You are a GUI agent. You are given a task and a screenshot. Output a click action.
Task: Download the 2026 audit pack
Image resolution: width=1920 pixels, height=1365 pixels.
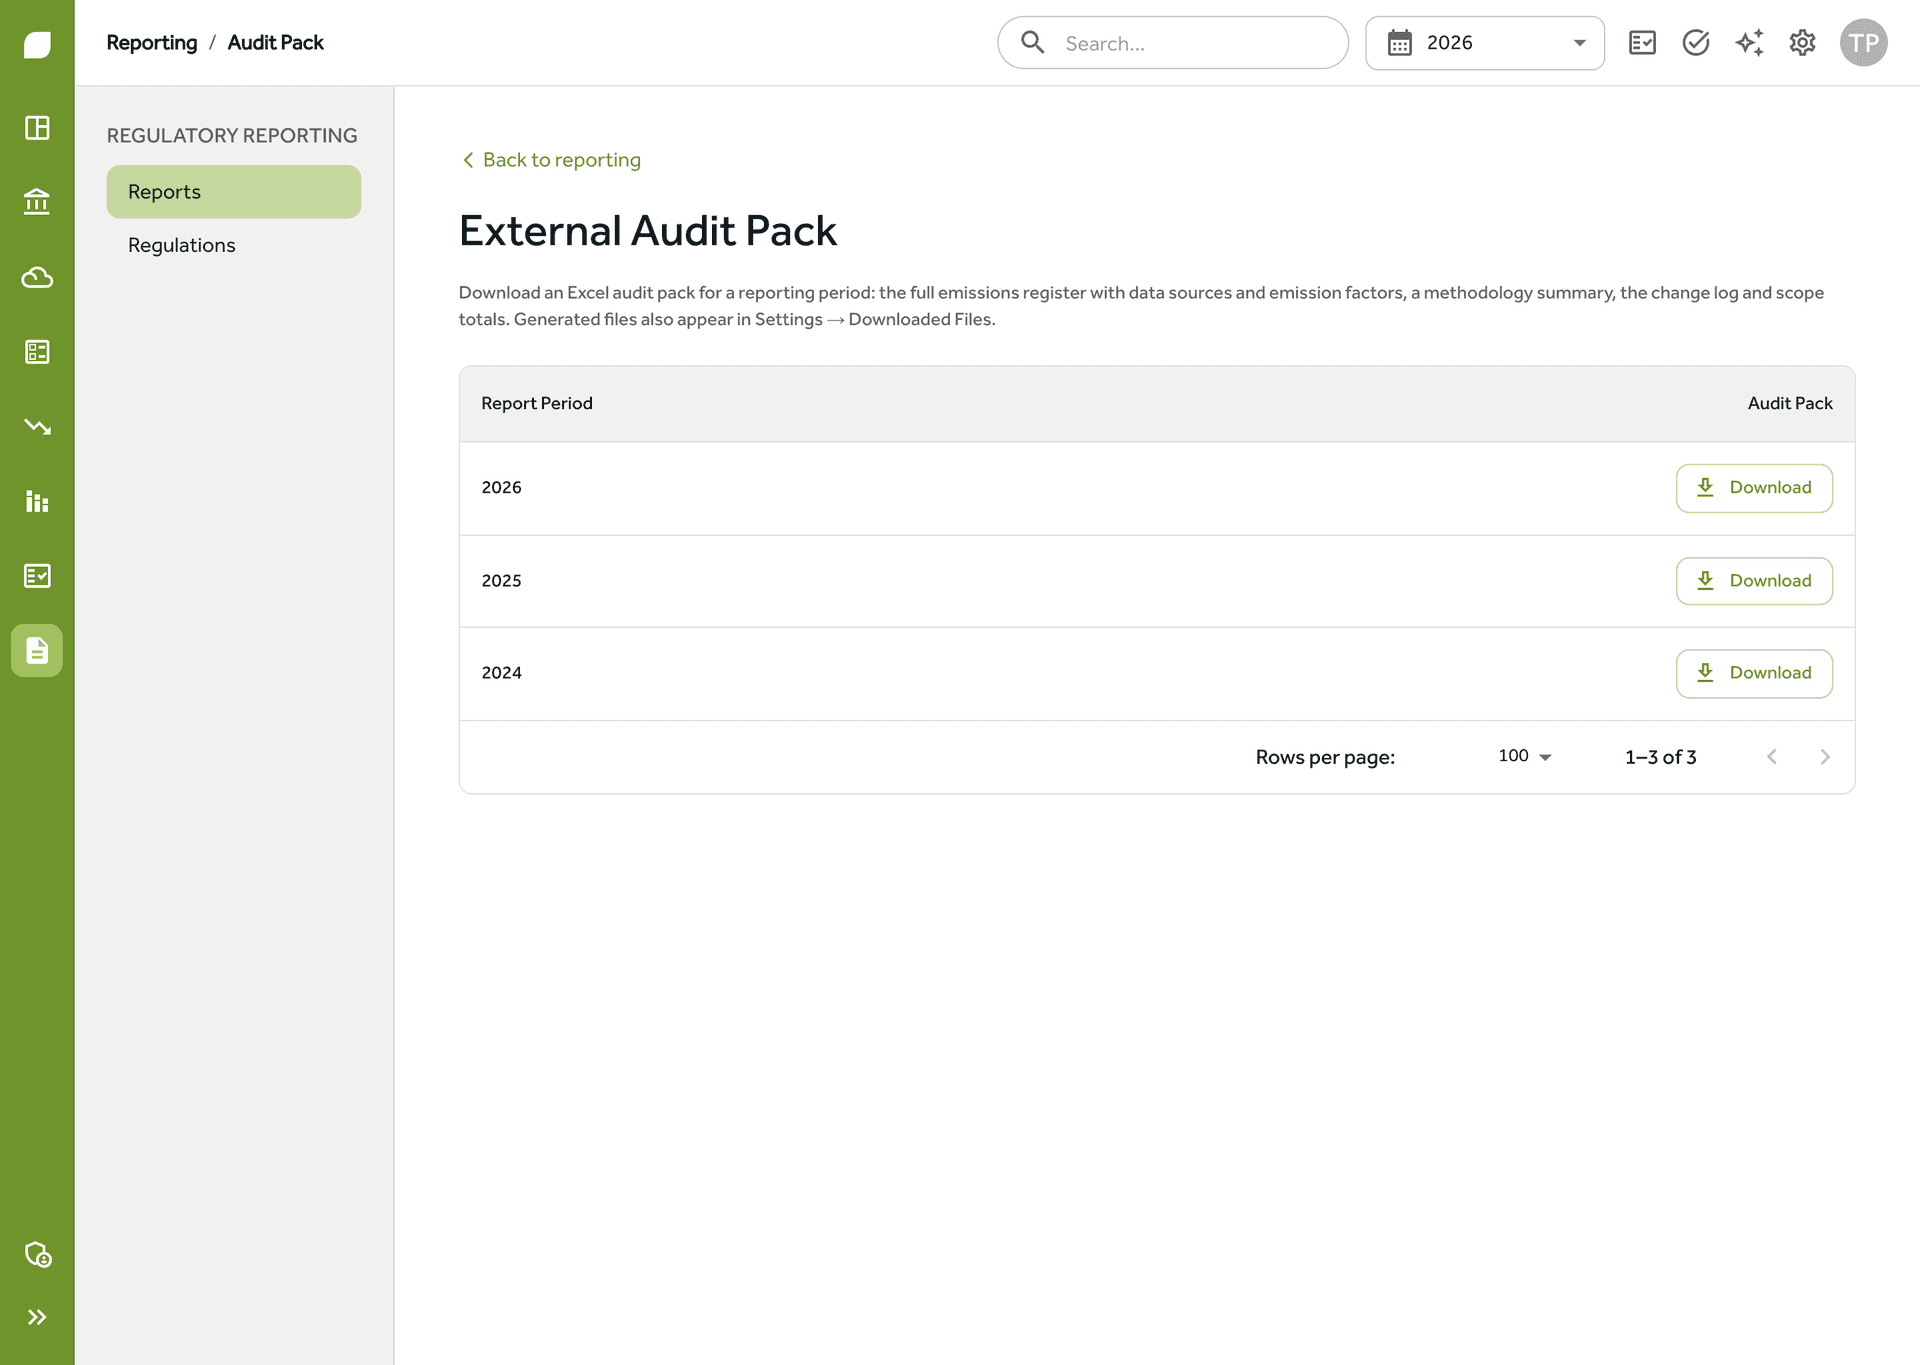pos(1754,488)
